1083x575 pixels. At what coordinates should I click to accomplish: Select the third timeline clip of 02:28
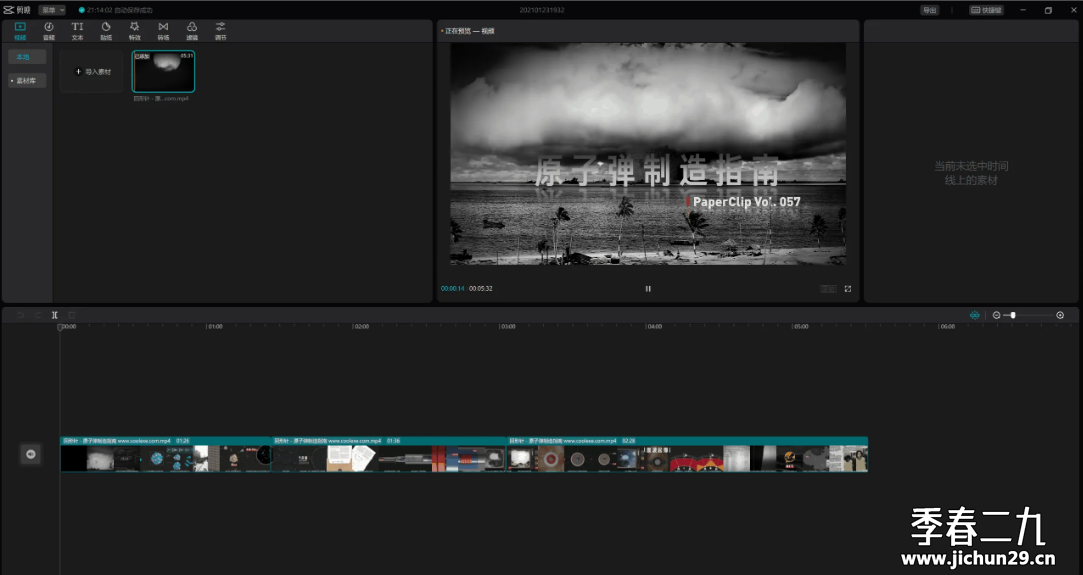tap(687, 454)
